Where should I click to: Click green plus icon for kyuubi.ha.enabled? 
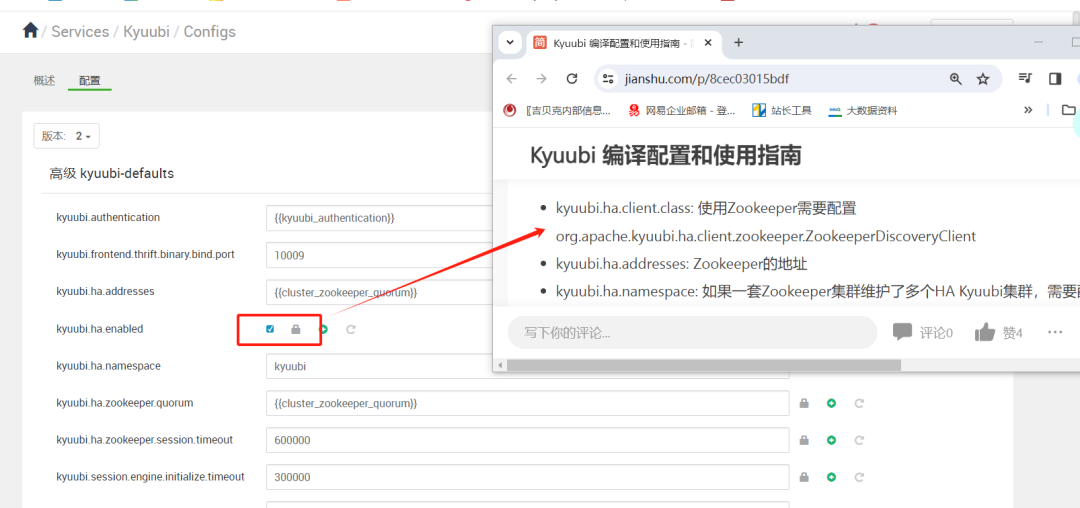click(323, 329)
